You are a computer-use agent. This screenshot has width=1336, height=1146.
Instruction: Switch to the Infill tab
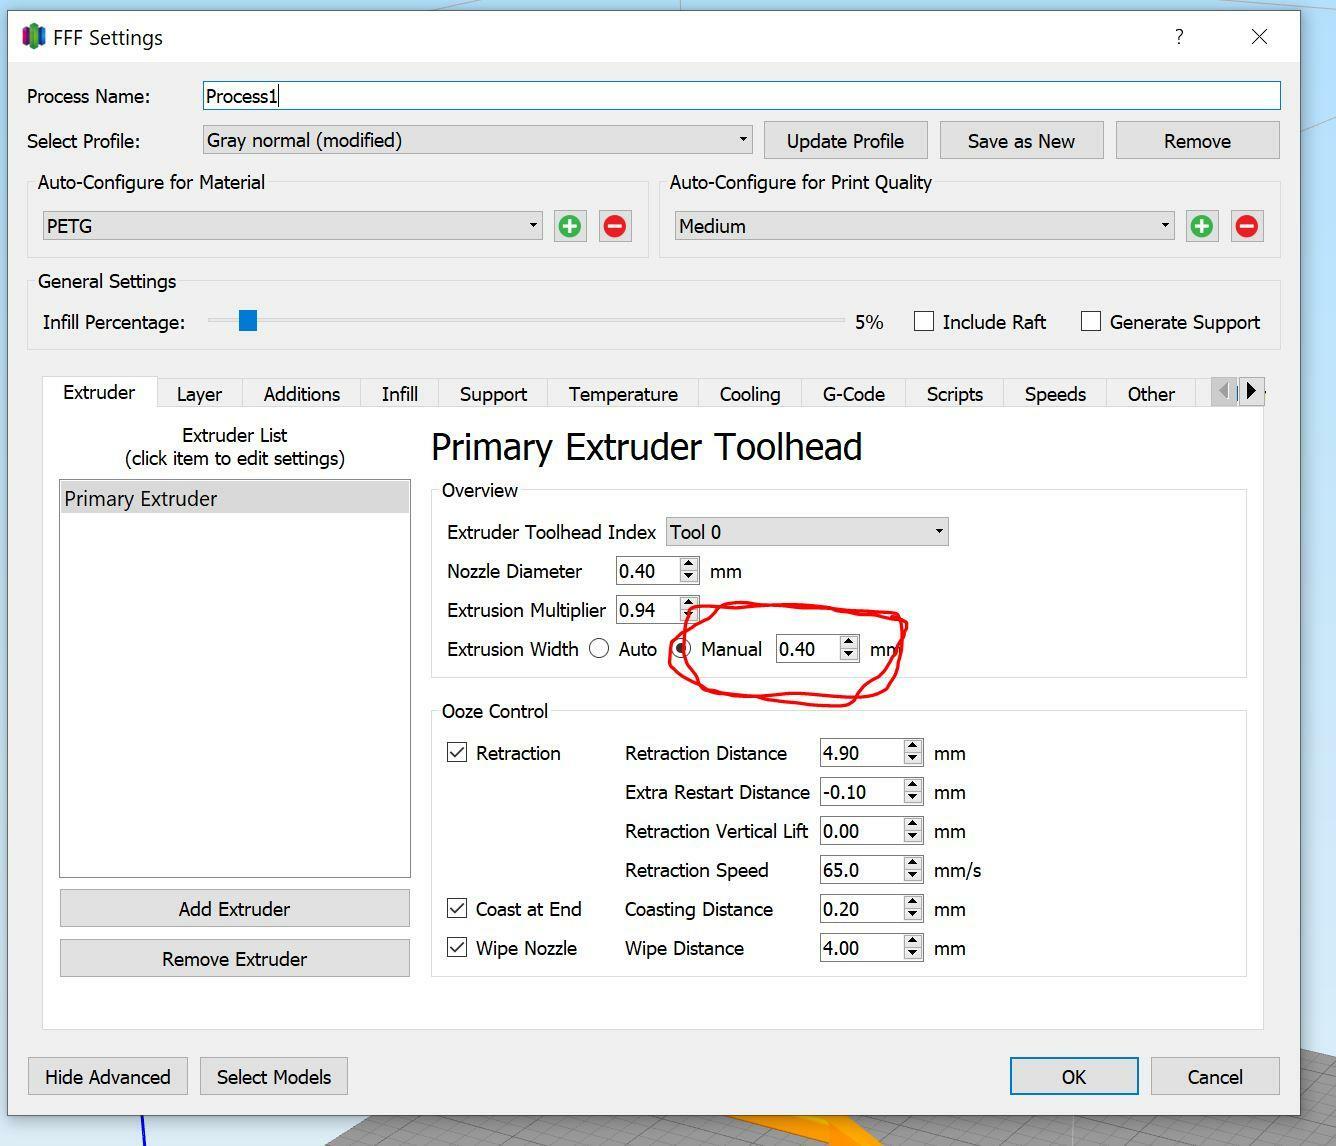[x=400, y=394]
